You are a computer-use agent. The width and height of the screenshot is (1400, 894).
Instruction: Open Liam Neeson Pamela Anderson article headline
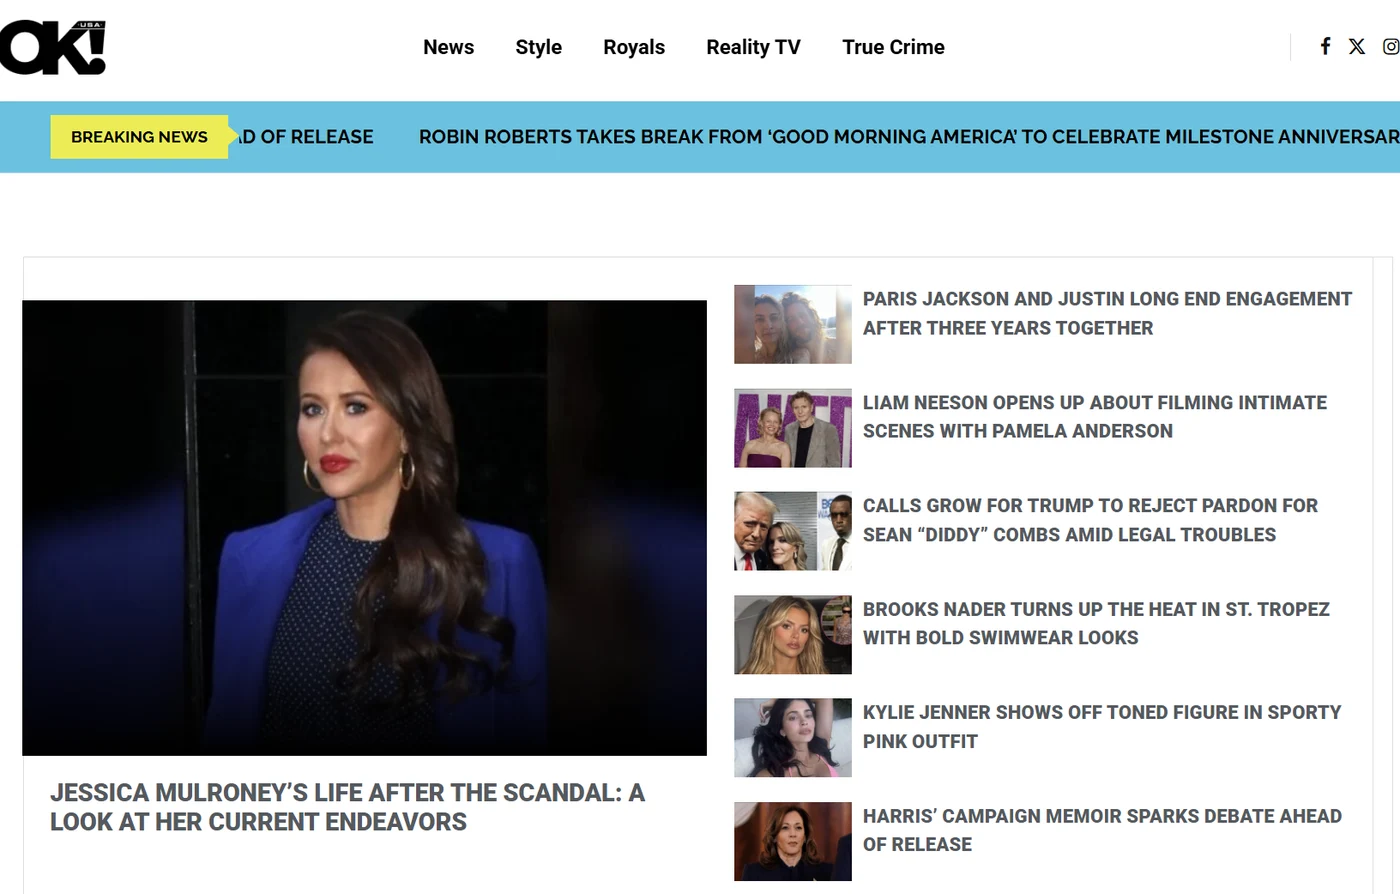coord(1095,417)
